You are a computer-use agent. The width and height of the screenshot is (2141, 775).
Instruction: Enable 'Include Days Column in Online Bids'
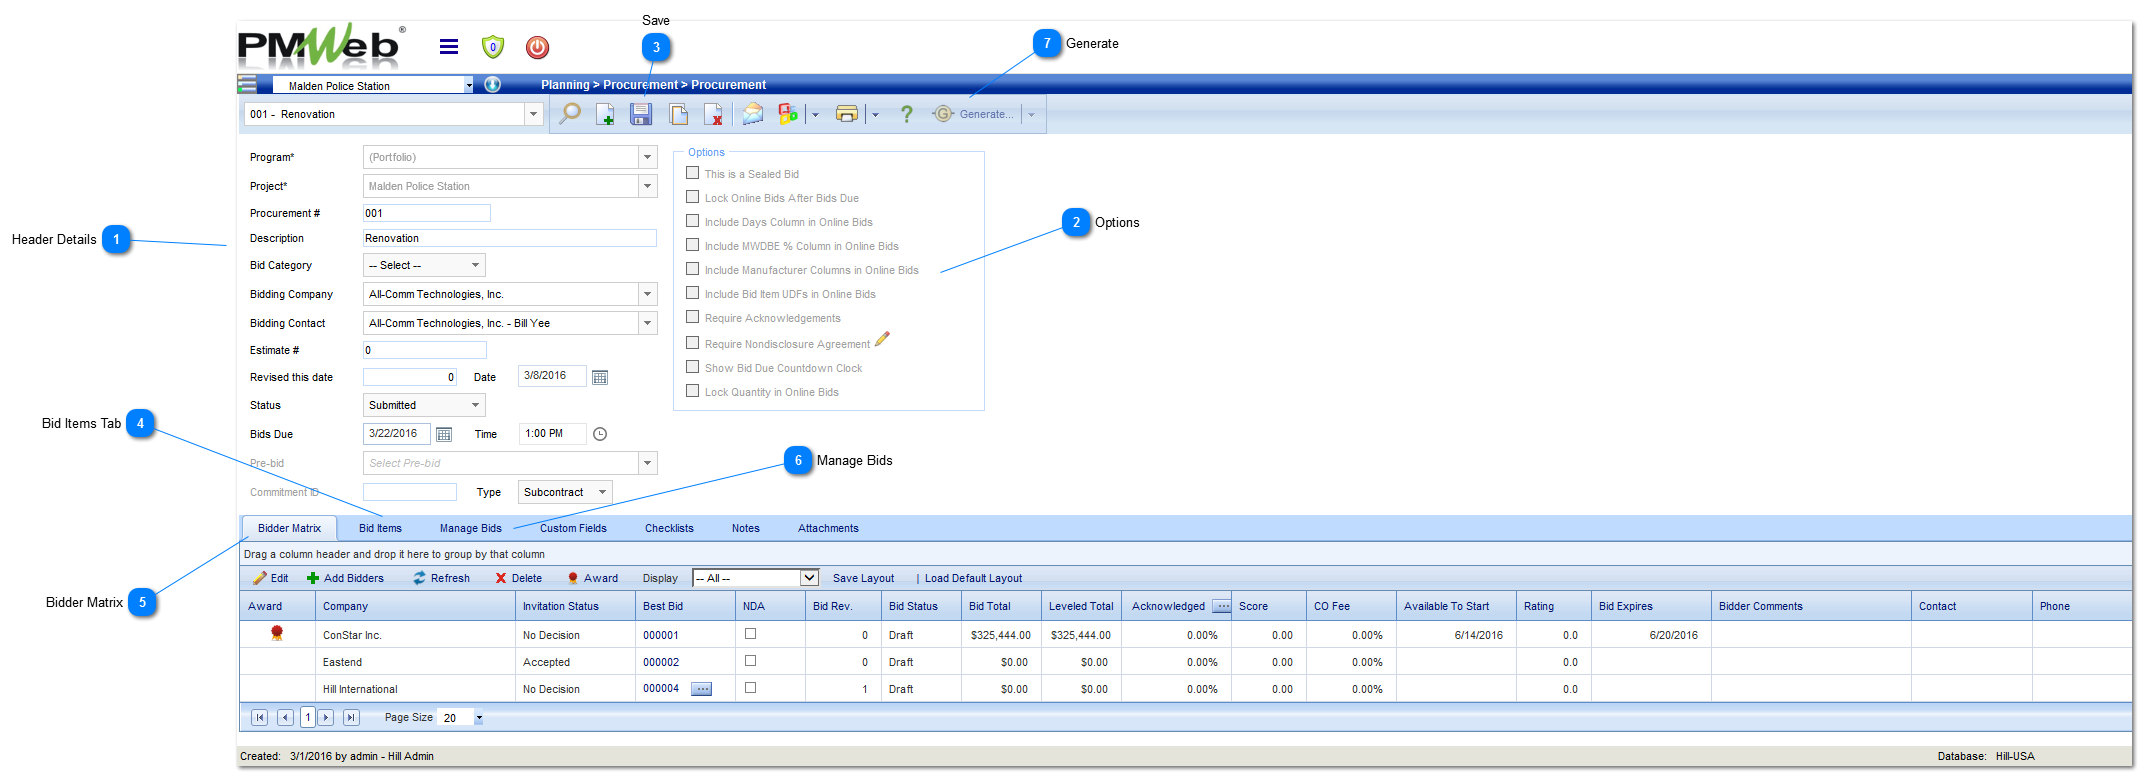[692, 221]
